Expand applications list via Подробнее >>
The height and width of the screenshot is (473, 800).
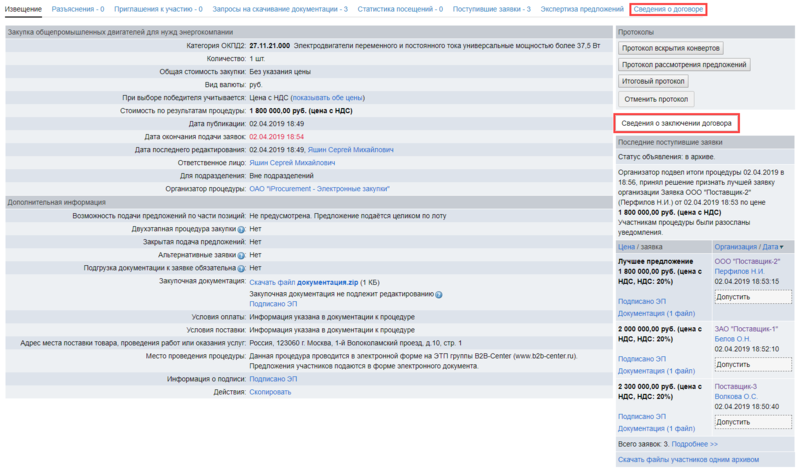tap(693, 444)
